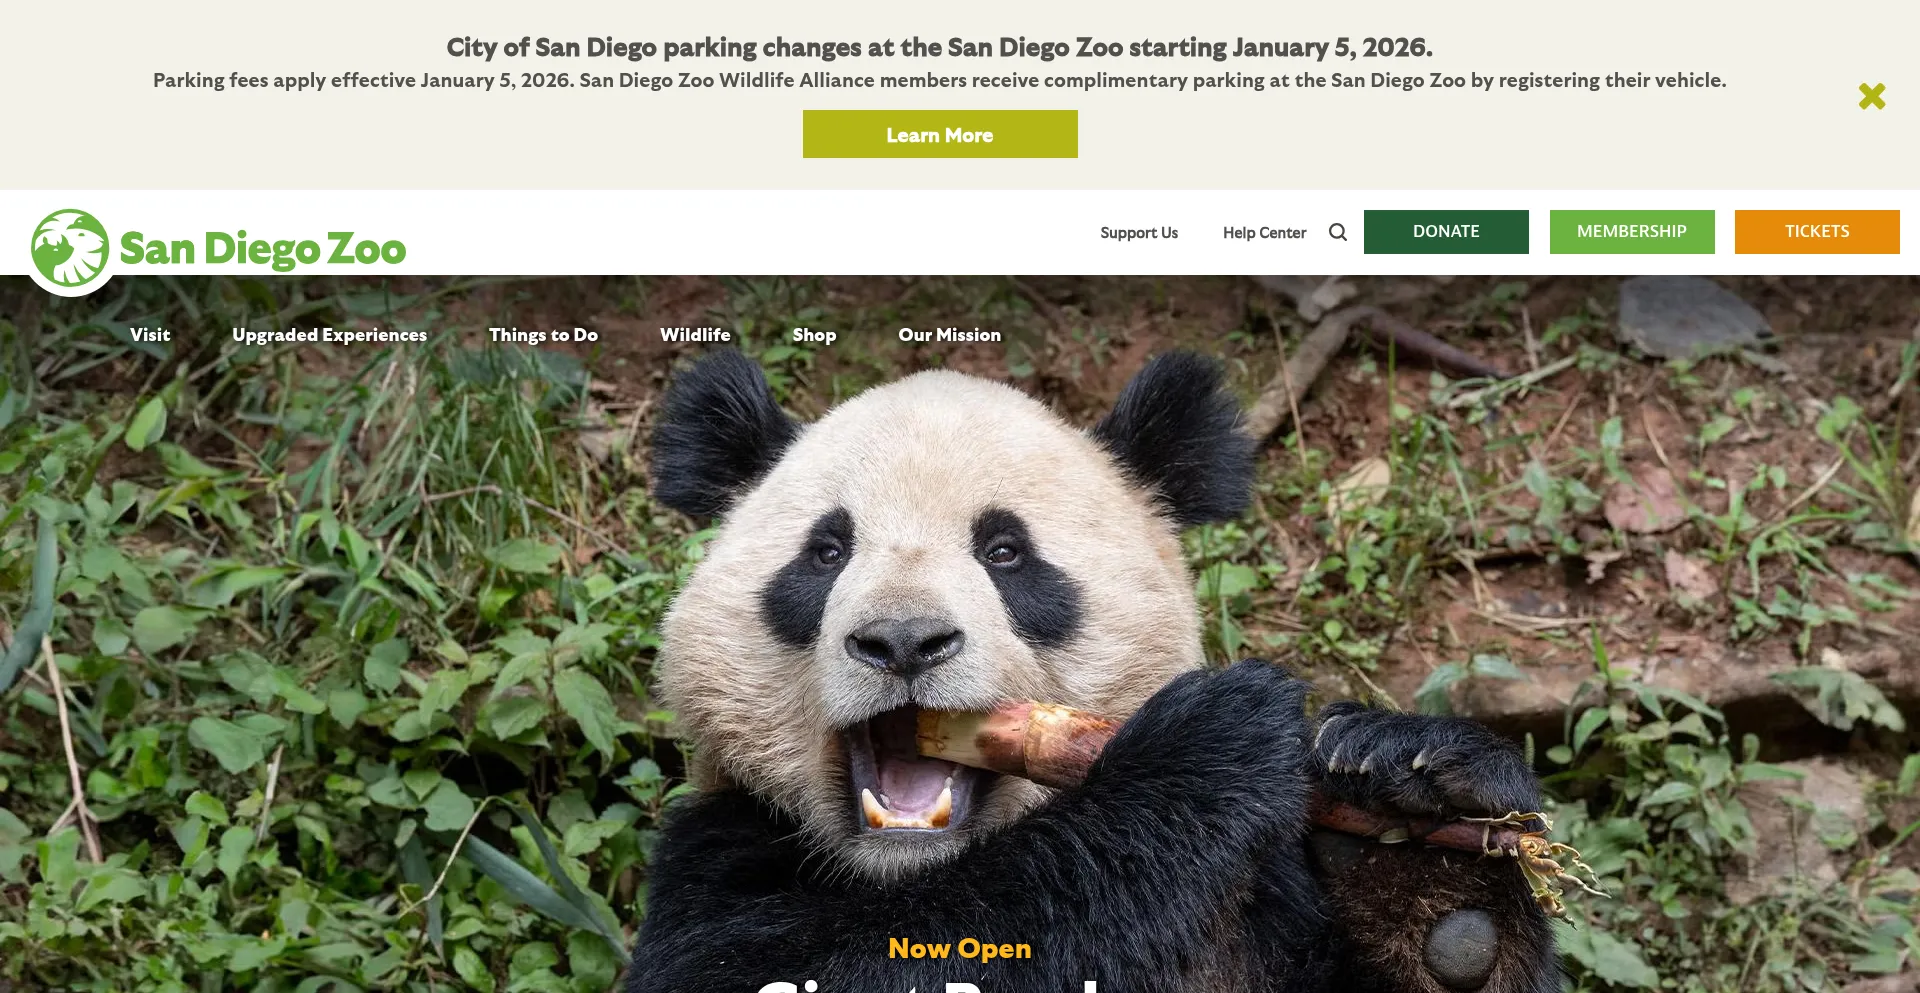Expand the Upgraded Experiences menu
The height and width of the screenshot is (993, 1920).
point(329,335)
